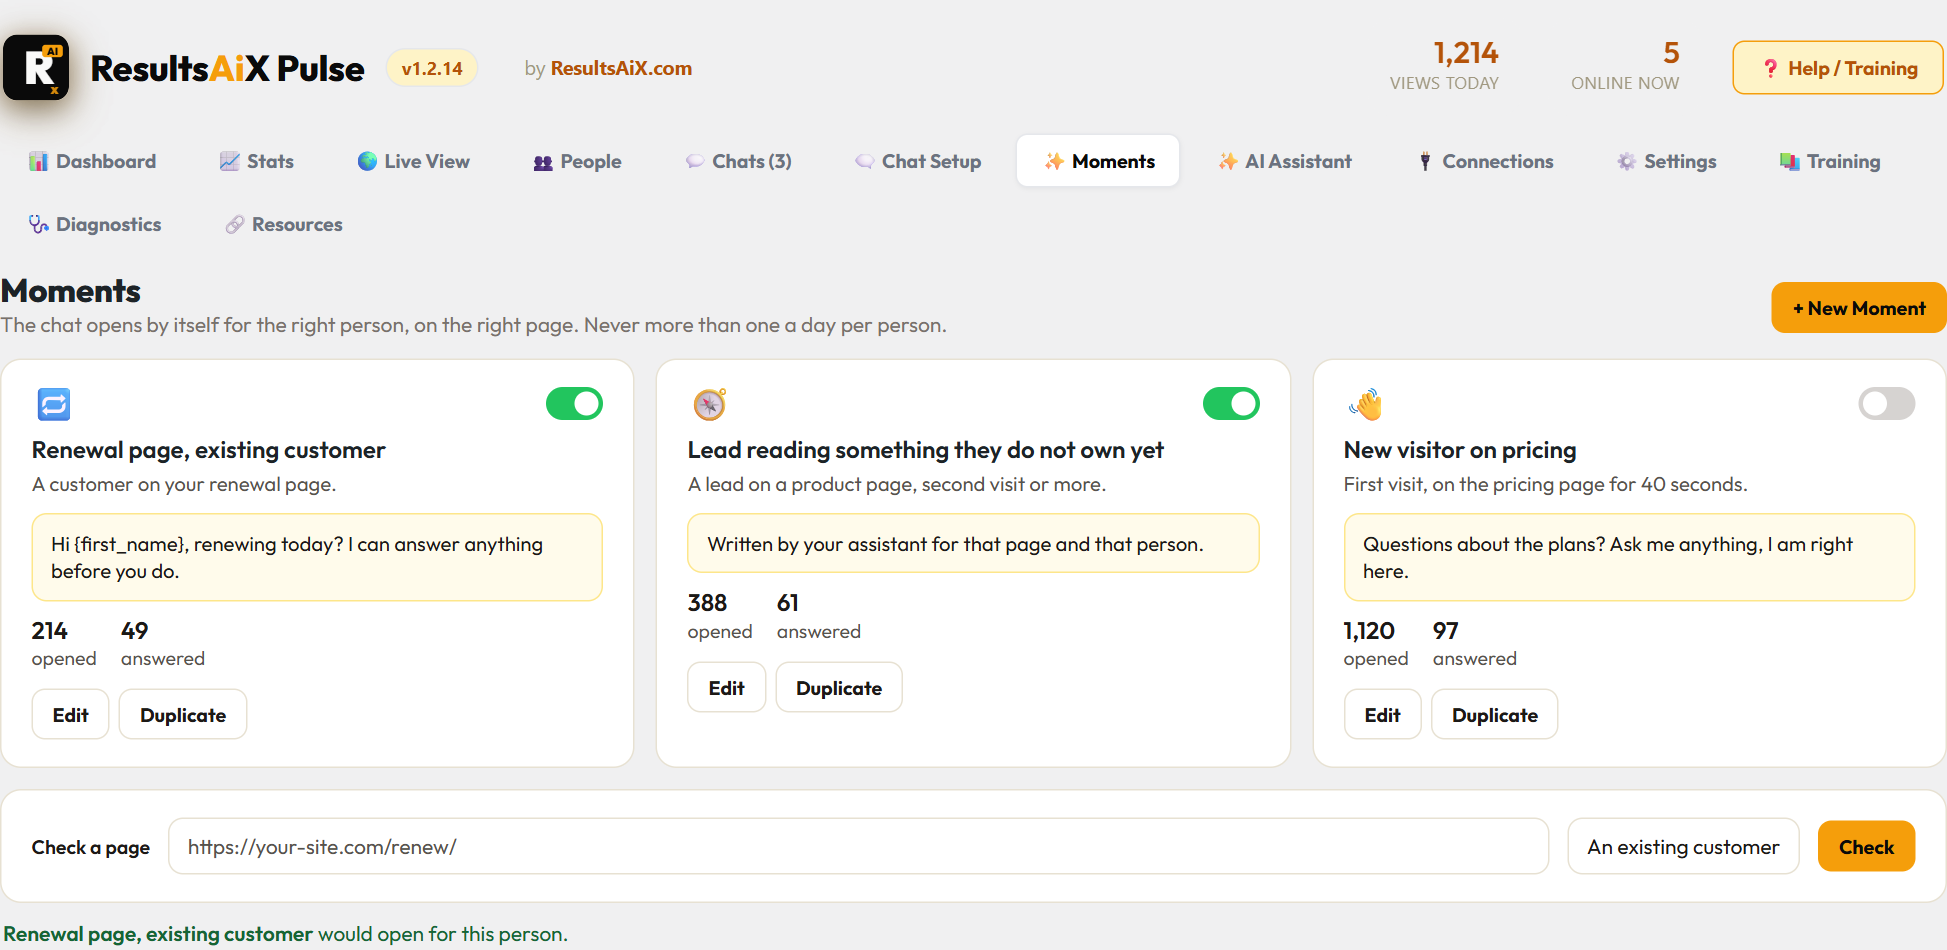Edit the New visitor on pricing moment
Image resolution: width=1947 pixels, height=950 pixels.
(1382, 715)
